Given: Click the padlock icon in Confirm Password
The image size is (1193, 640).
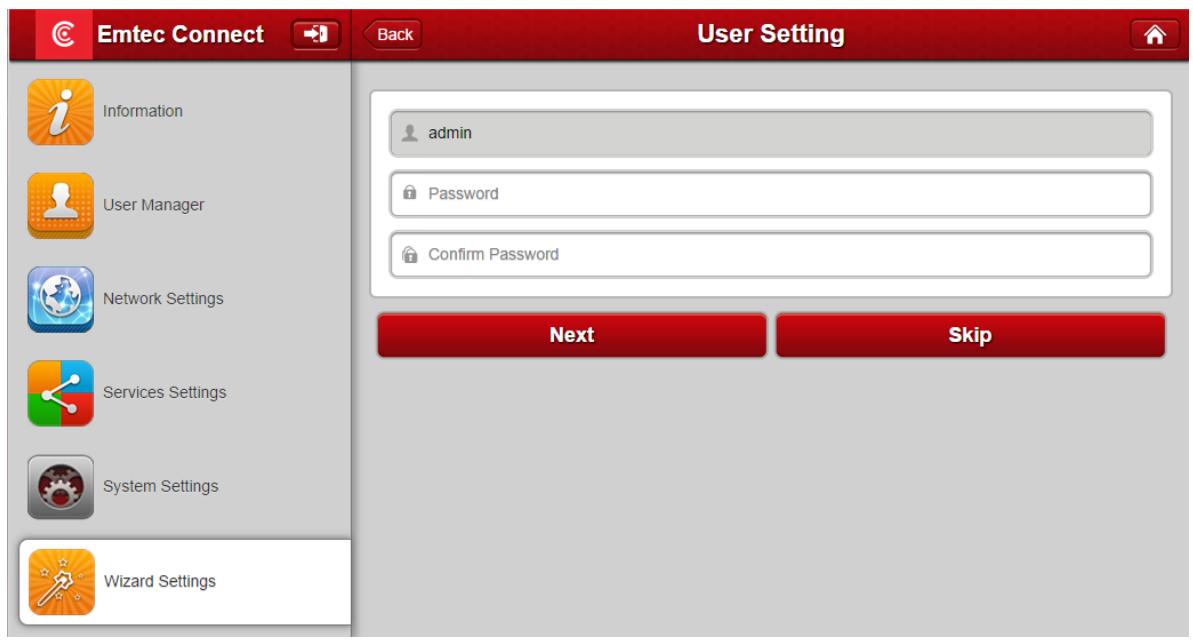Looking at the screenshot, I should [x=409, y=255].
